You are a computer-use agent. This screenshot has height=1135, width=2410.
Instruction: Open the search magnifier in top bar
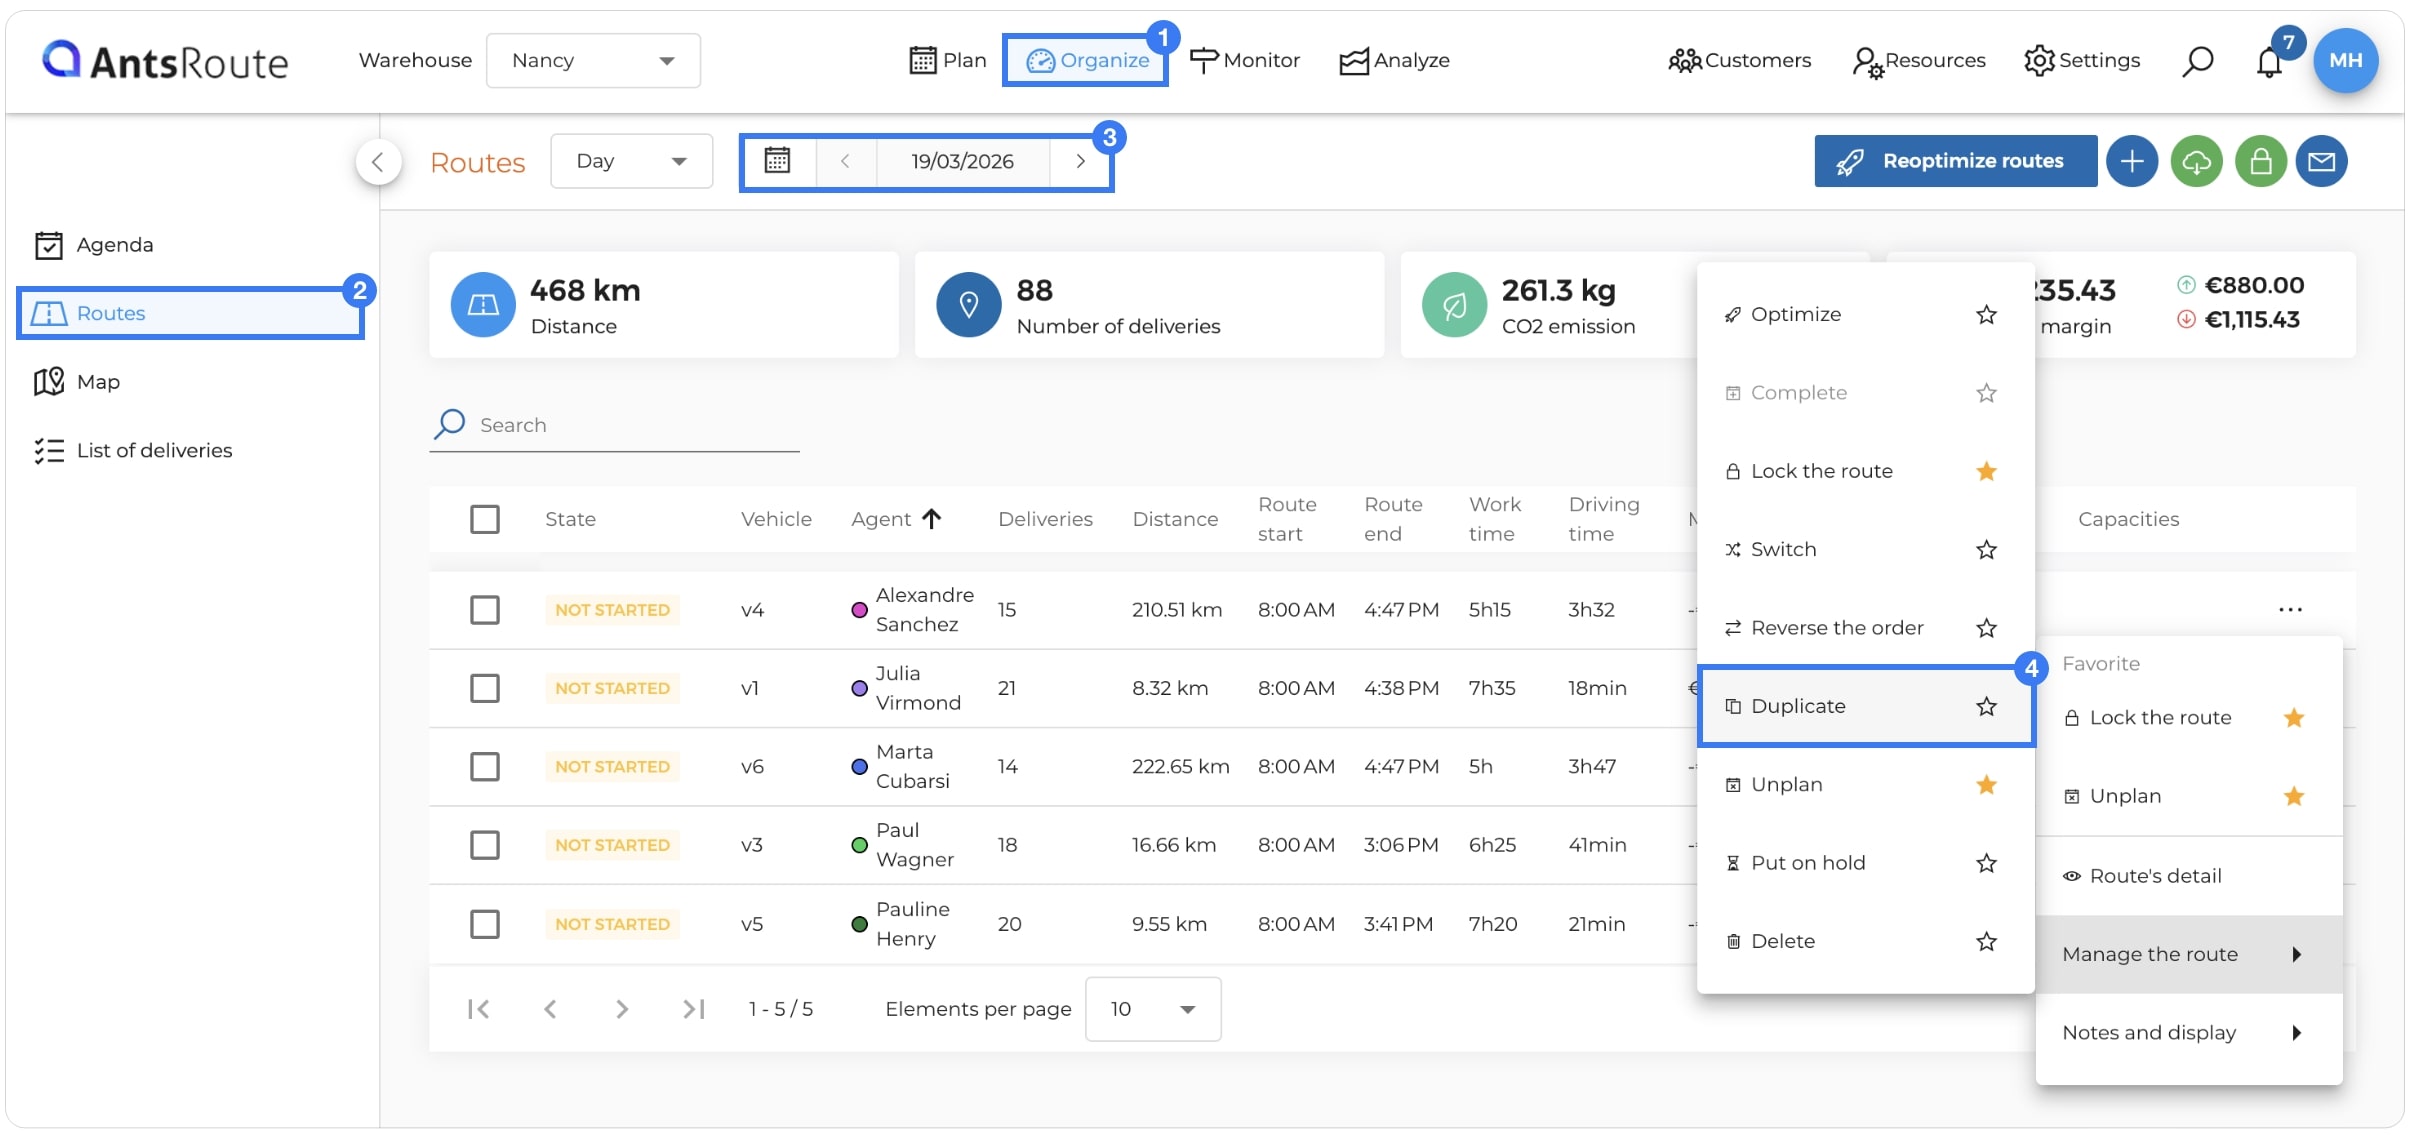pyautogui.click(x=2197, y=61)
